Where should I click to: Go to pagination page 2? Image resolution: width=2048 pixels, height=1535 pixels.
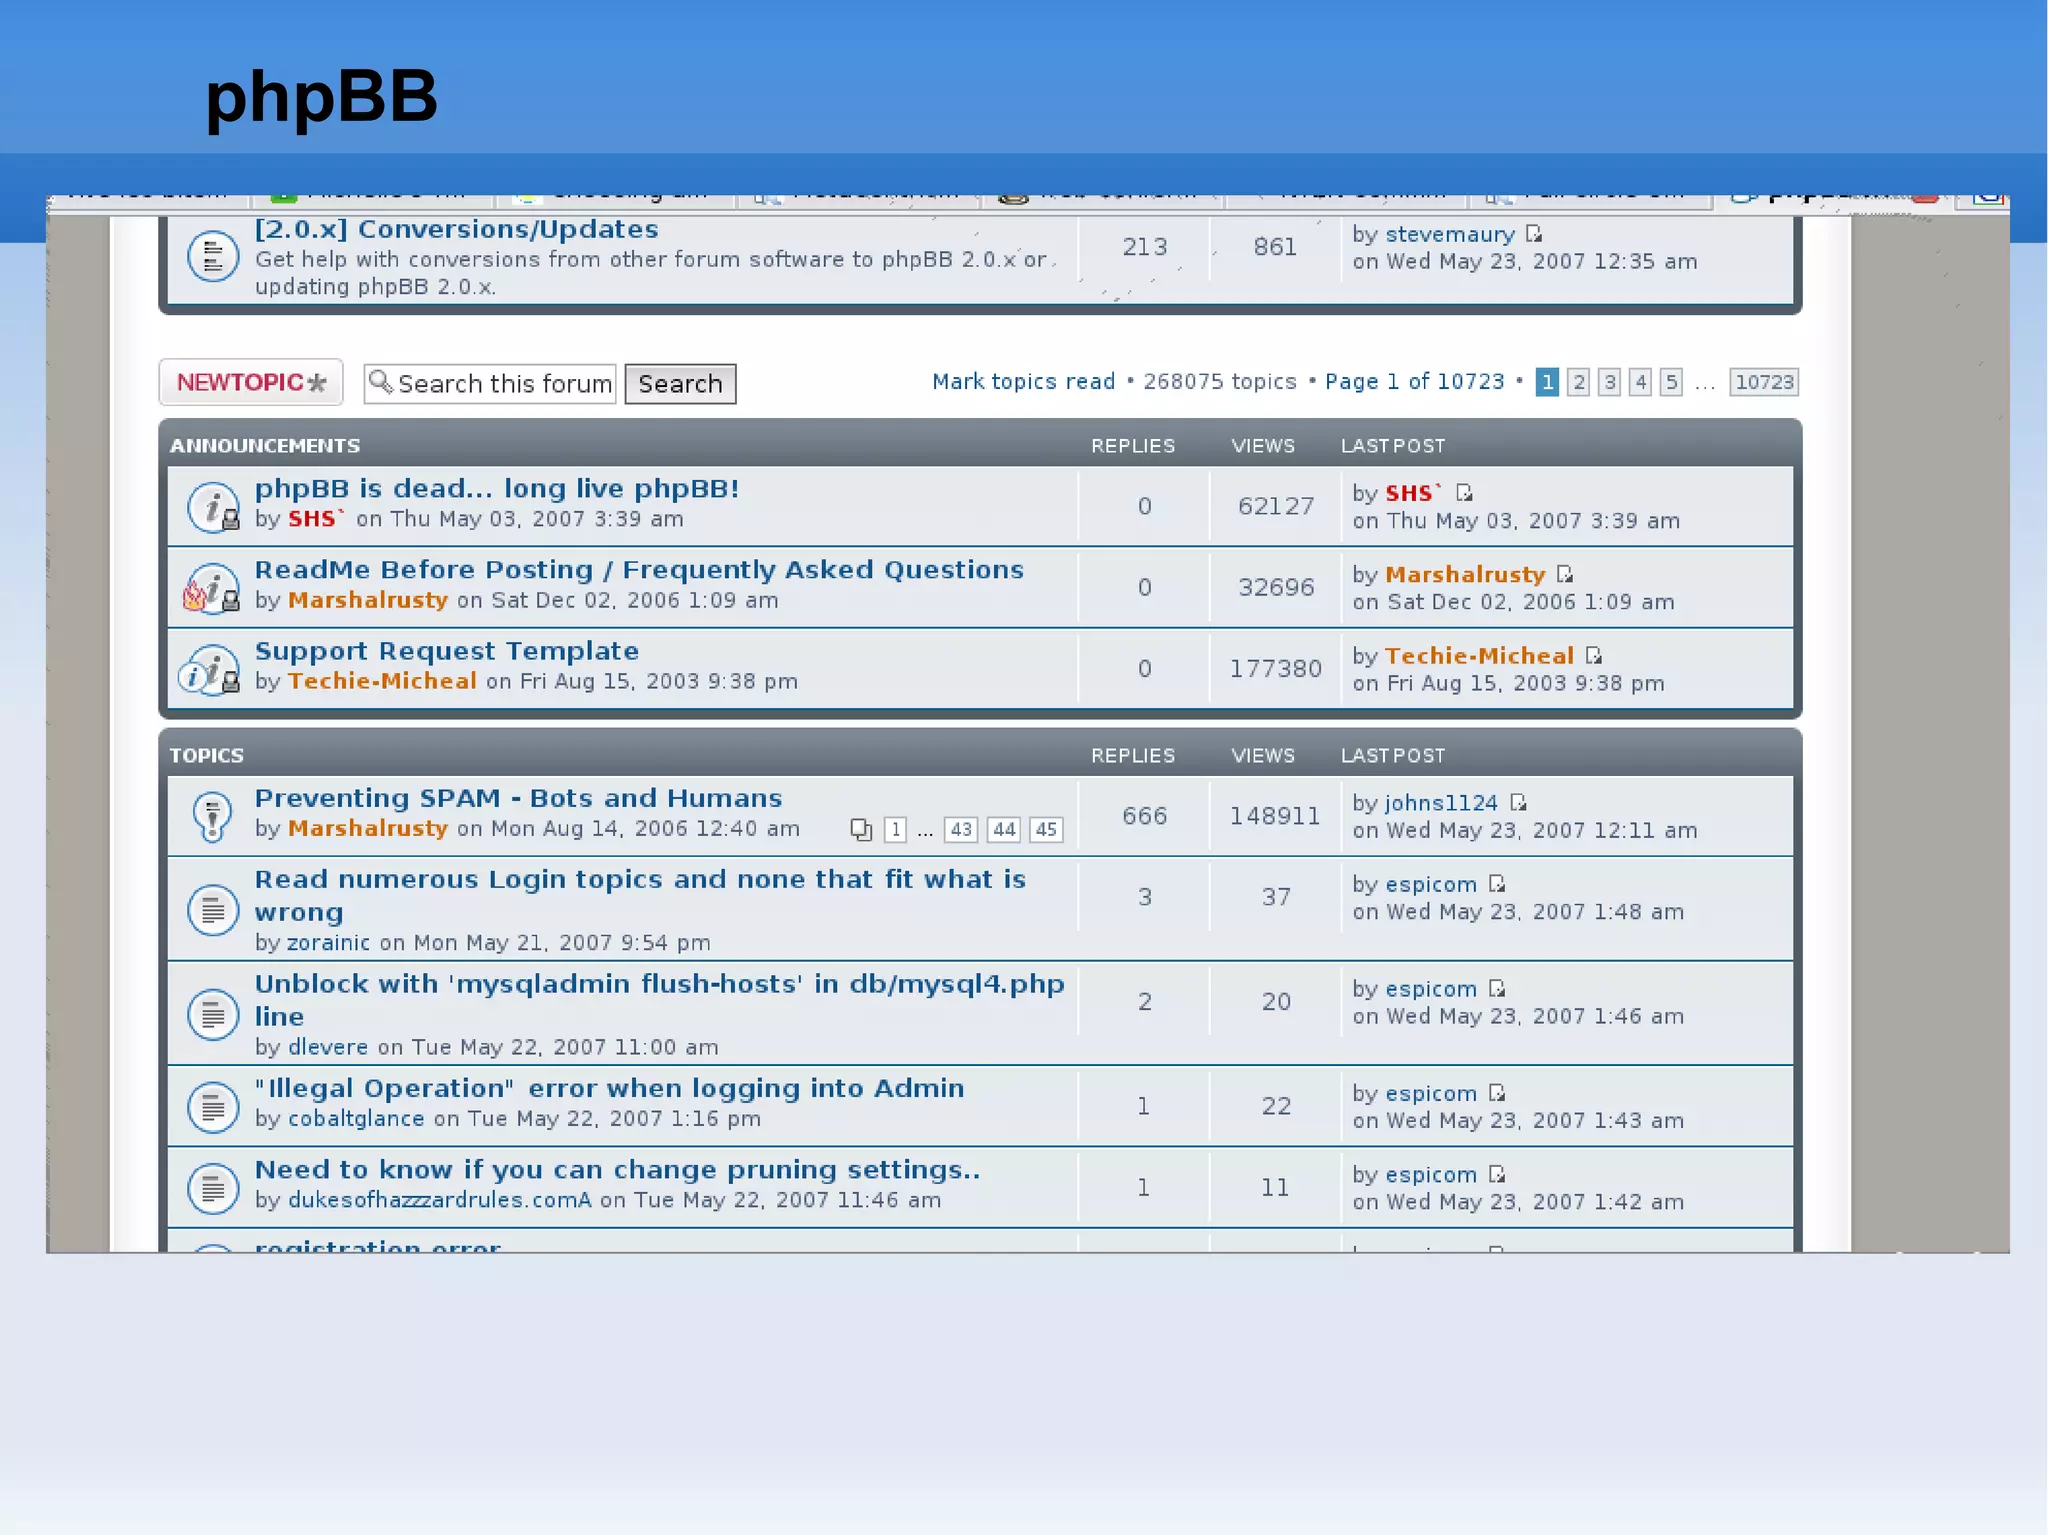pyautogui.click(x=1578, y=382)
